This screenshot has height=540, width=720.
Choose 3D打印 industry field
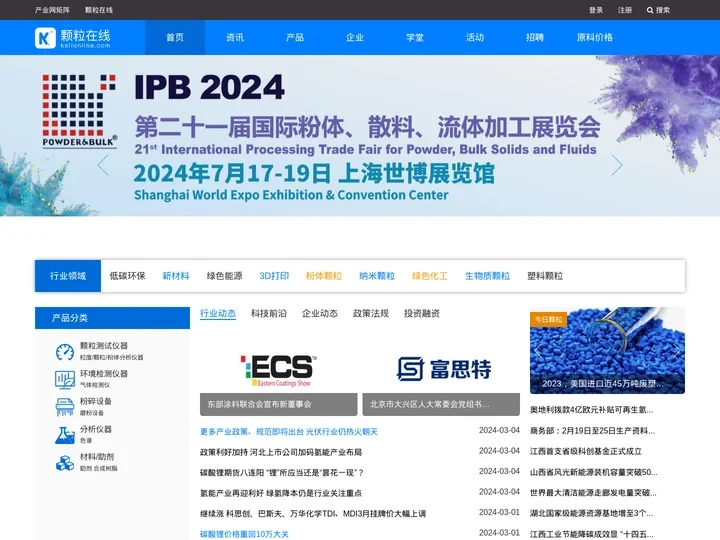pos(274,276)
